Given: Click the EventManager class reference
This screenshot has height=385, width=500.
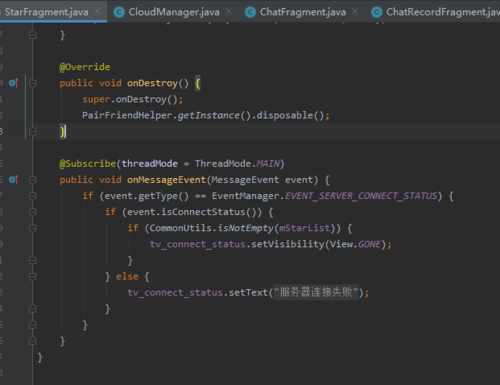Looking at the screenshot, I should 245,196.
